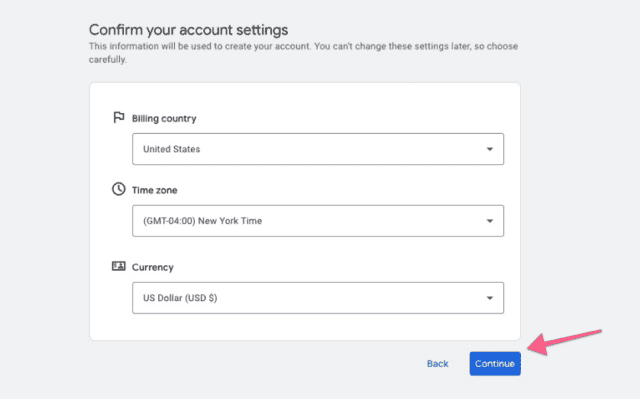The width and height of the screenshot is (640, 399).
Task: Click the flag icon beside Billing country
Action: click(118, 117)
